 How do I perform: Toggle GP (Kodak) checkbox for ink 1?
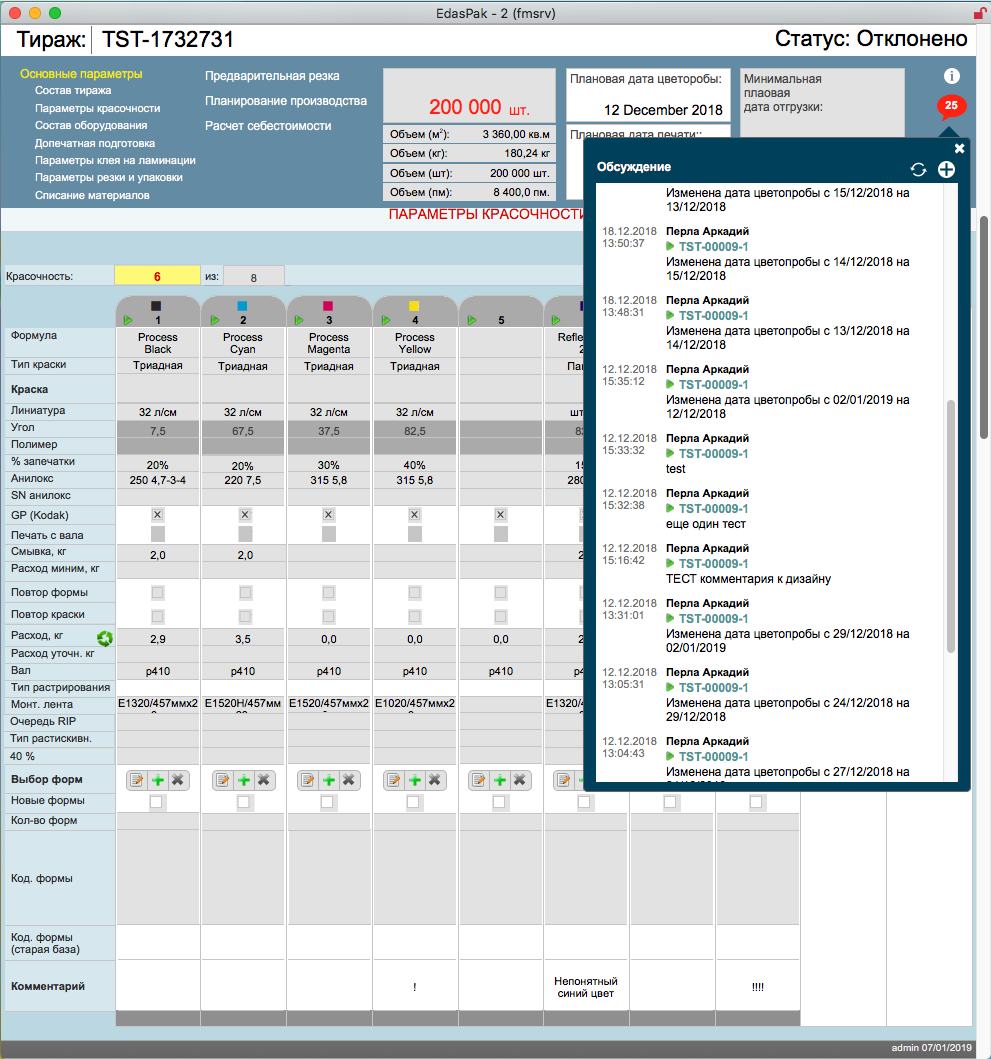[157, 515]
